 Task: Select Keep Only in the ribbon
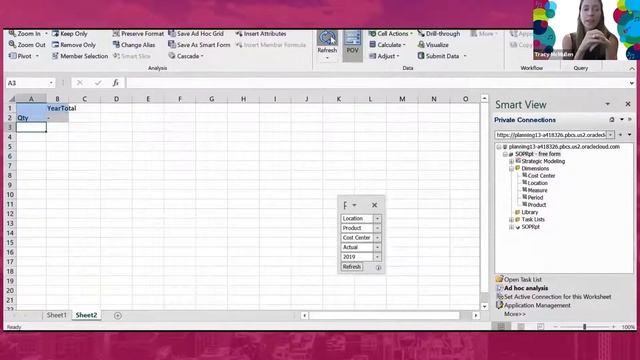pyautogui.click(x=70, y=33)
